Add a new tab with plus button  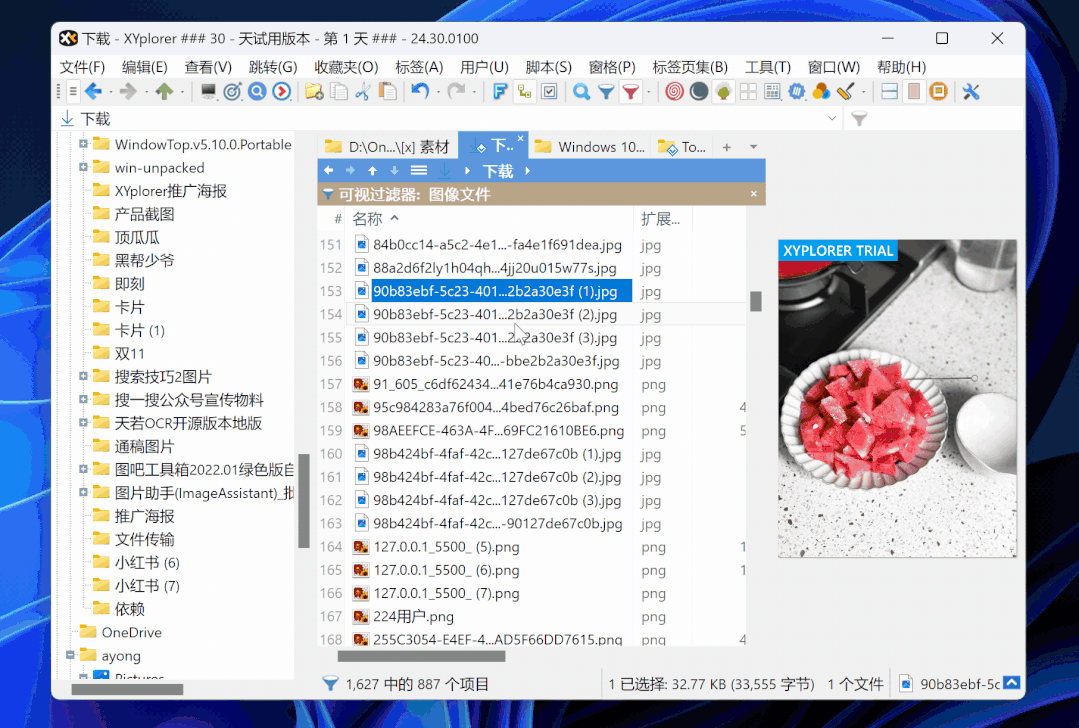[727, 147]
